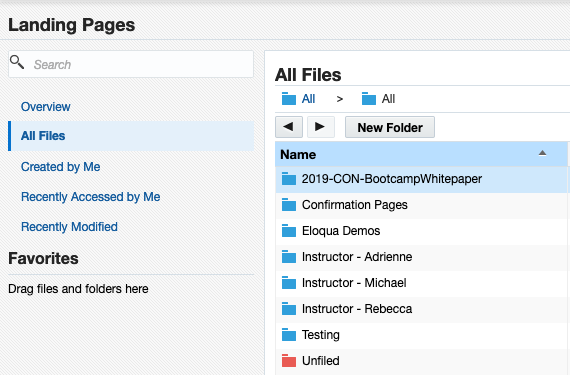Click the second All breadcrumb label
Viewport: 570px width, 375px height.
388,99
